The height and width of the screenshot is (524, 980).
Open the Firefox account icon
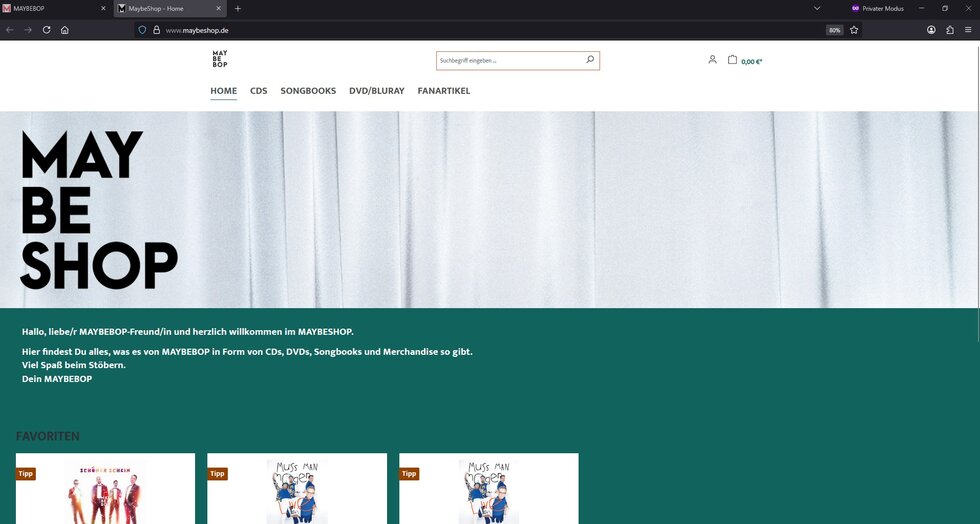(x=931, y=30)
